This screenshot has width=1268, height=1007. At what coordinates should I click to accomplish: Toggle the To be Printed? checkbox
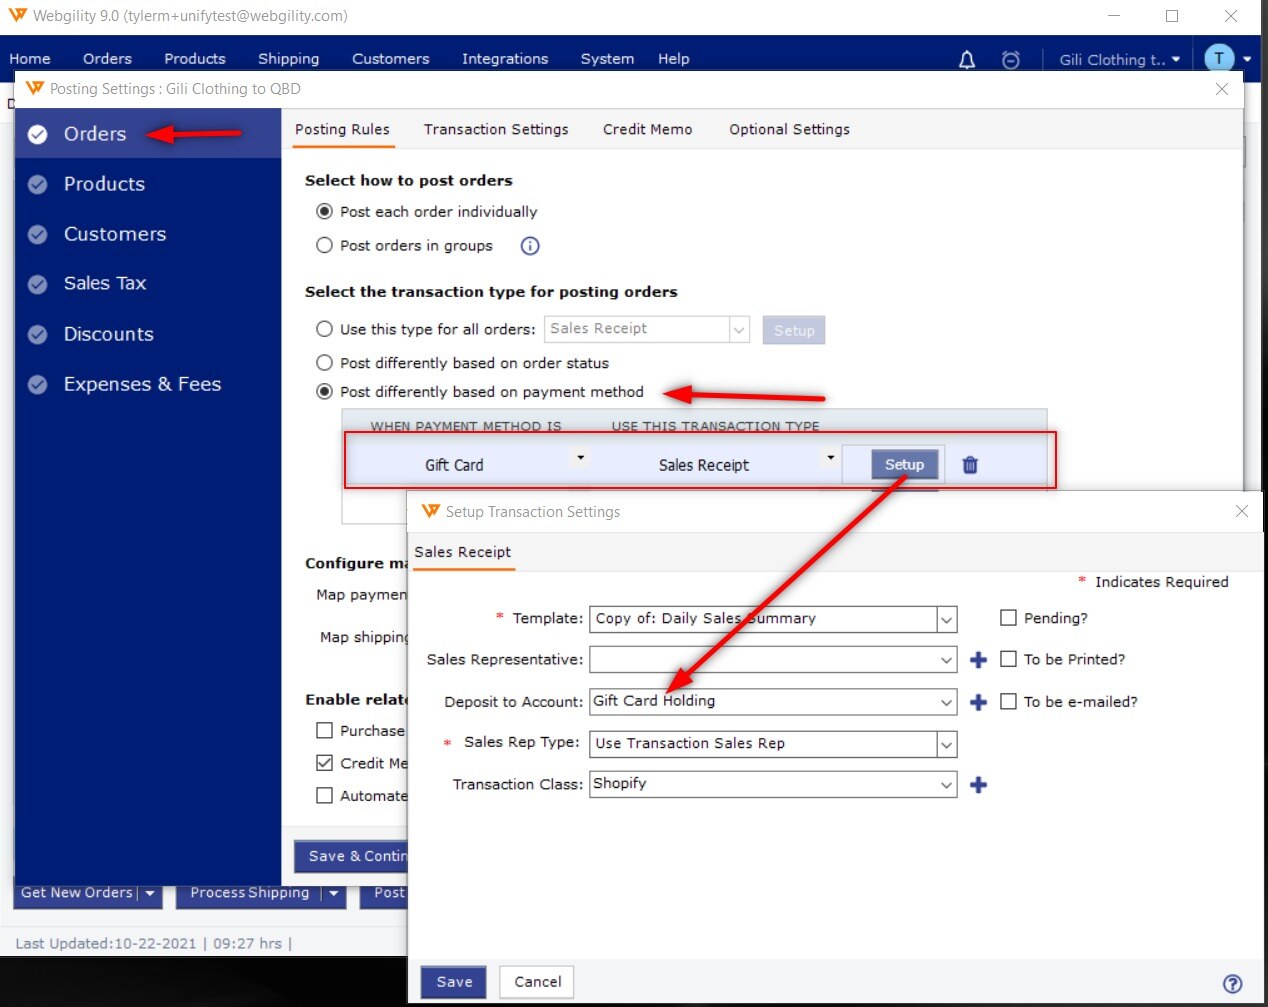(x=1009, y=659)
